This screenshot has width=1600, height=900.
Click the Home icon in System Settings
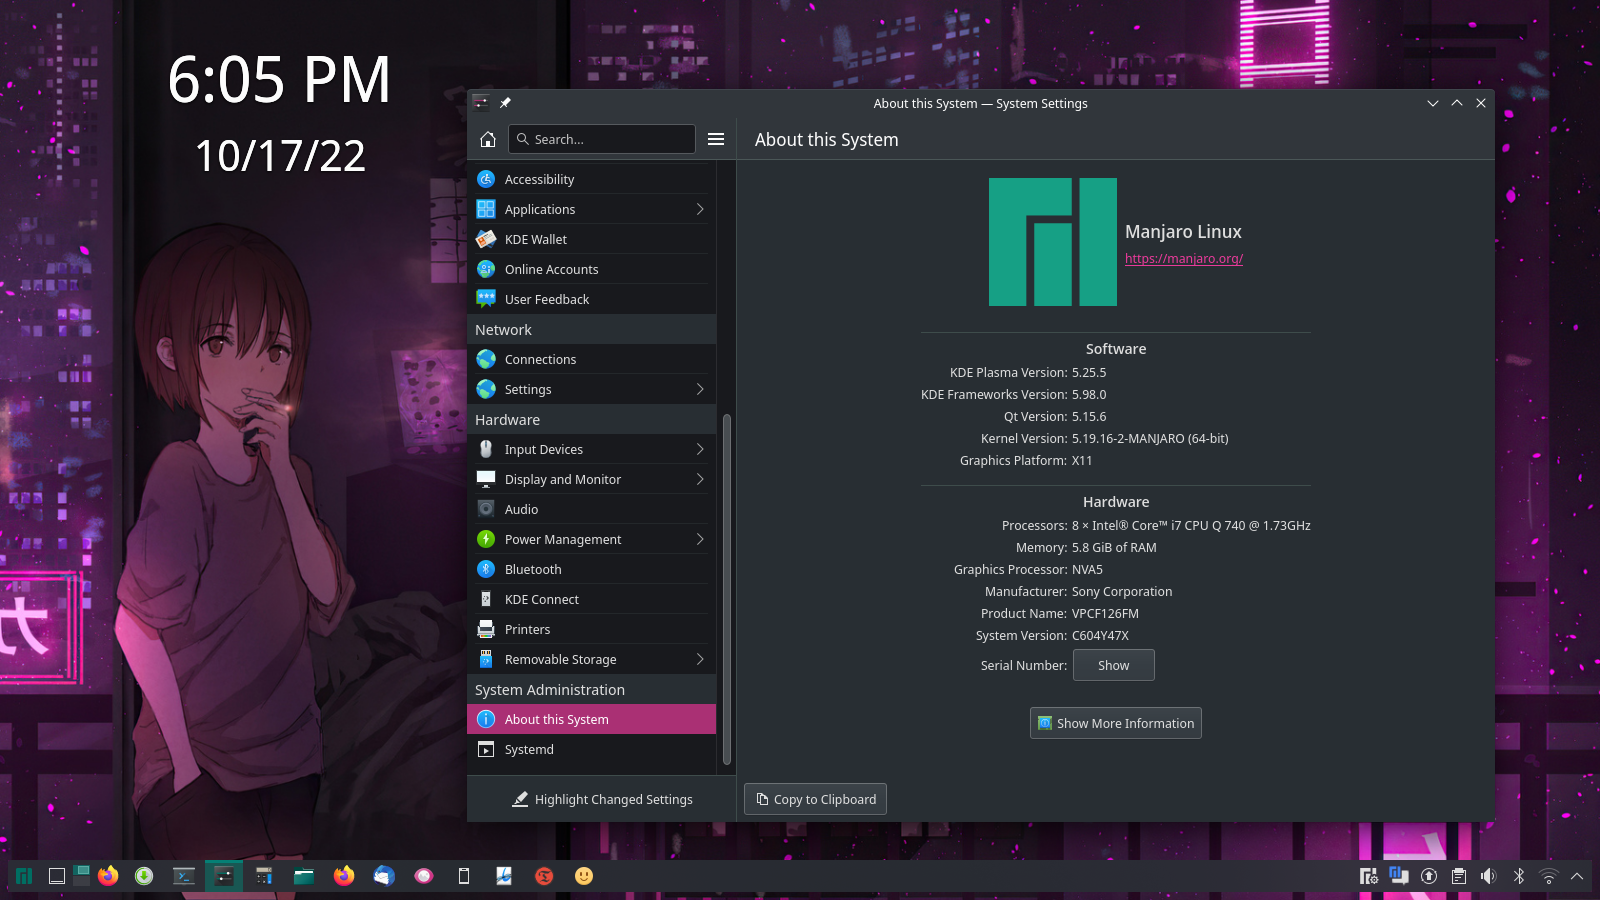pyautogui.click(x=488, y=139)
